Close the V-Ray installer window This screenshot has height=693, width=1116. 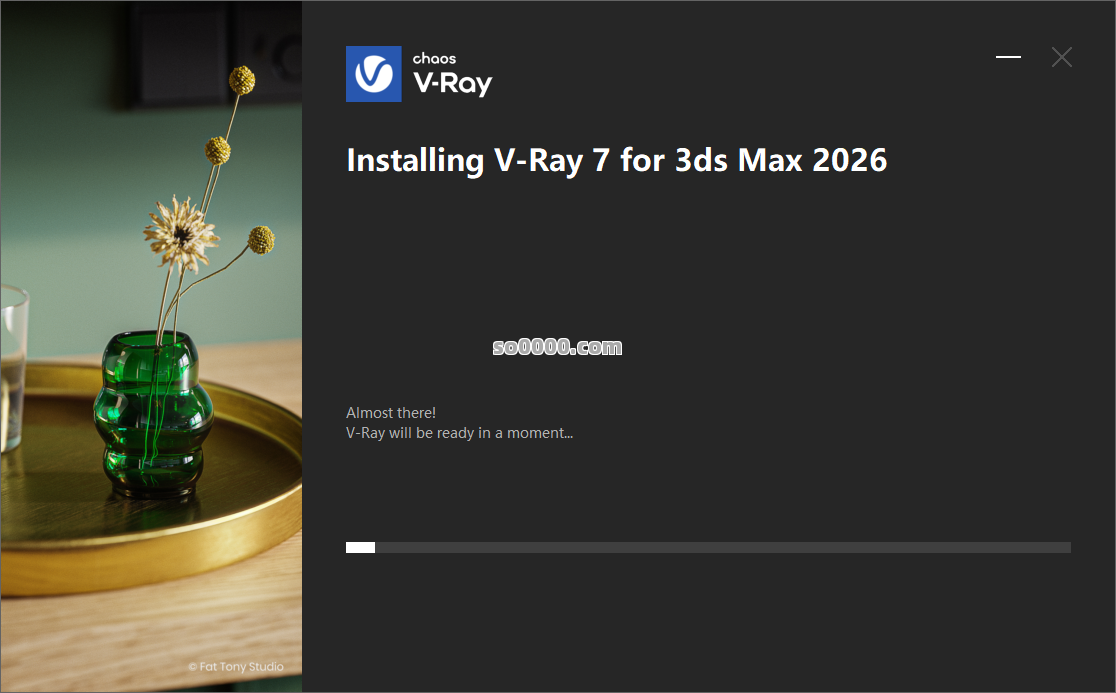pos(1062,57)
